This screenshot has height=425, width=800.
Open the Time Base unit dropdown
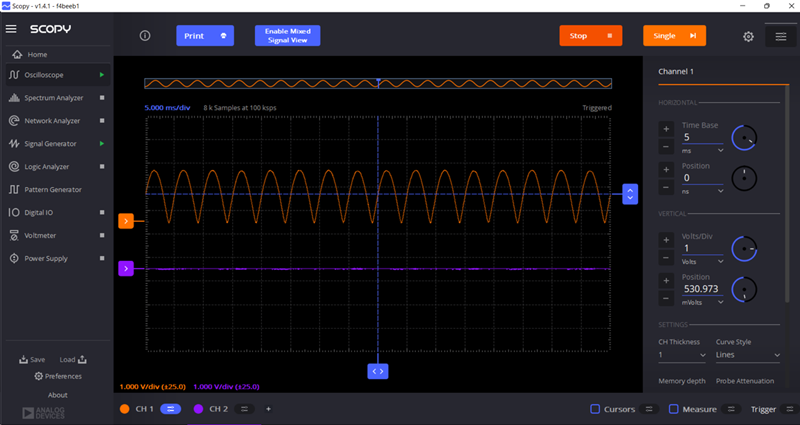tap(704, 150)
